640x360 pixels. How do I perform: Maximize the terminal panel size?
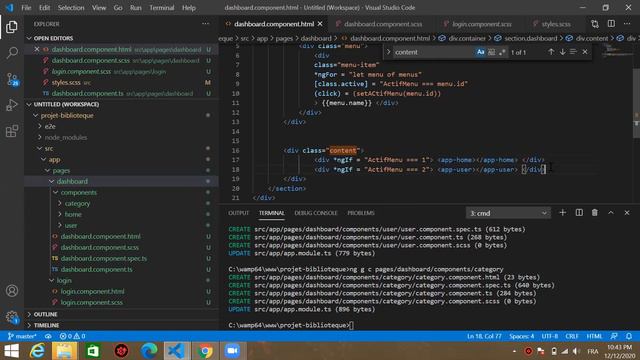[x=611, y=213]
